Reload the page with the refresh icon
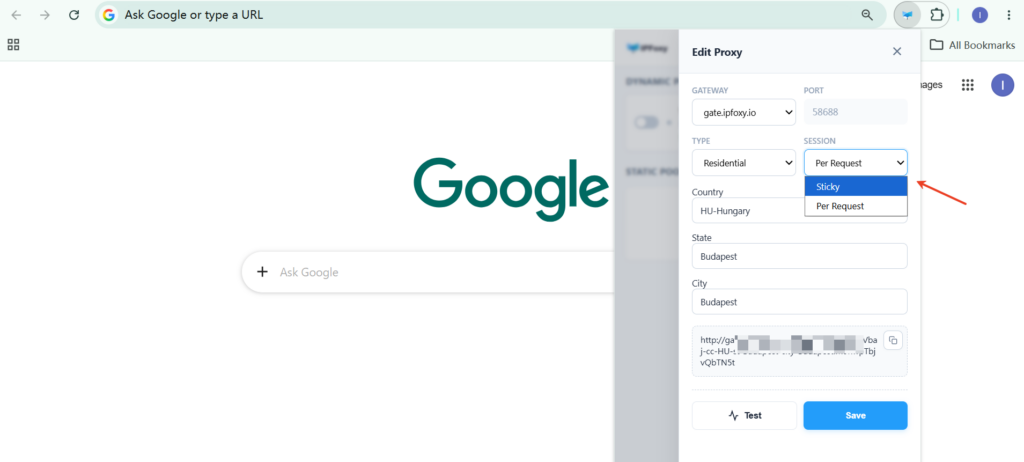 pos(74,15)
